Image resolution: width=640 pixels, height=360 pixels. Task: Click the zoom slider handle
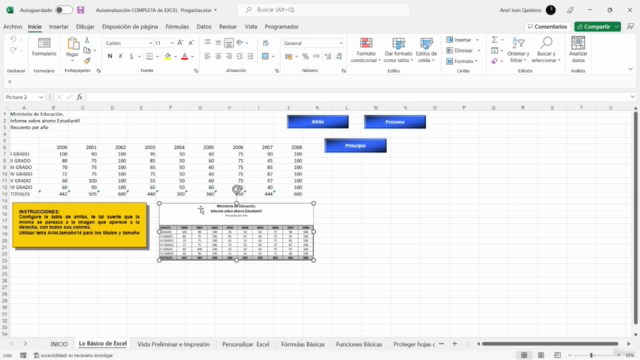click(591, 355)
